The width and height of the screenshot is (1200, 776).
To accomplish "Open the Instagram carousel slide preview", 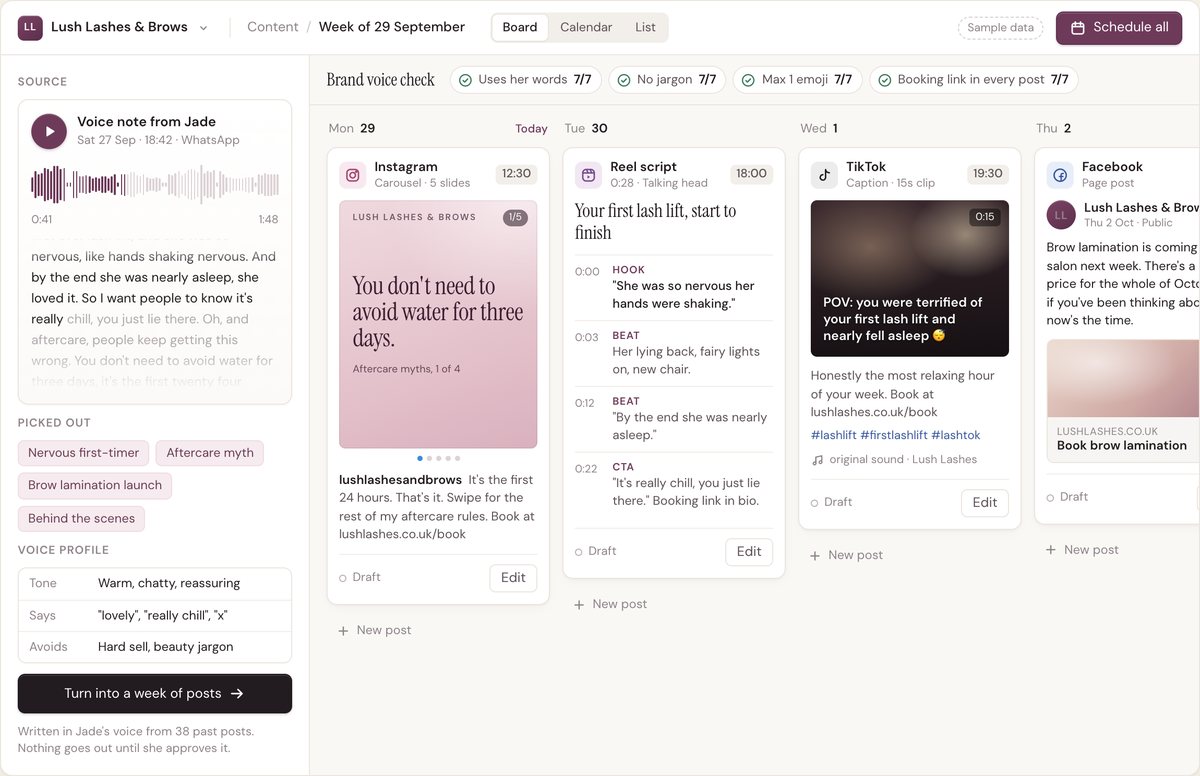I will [x=438, y=325].
